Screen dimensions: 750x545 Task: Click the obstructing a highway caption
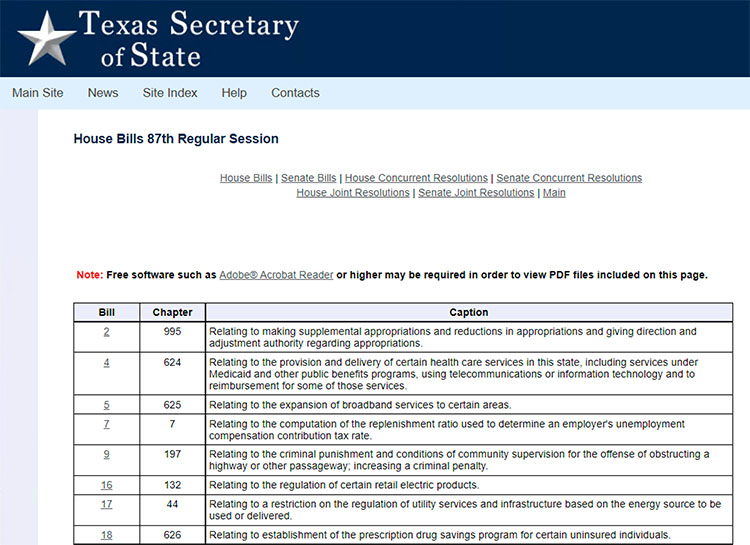459,460
